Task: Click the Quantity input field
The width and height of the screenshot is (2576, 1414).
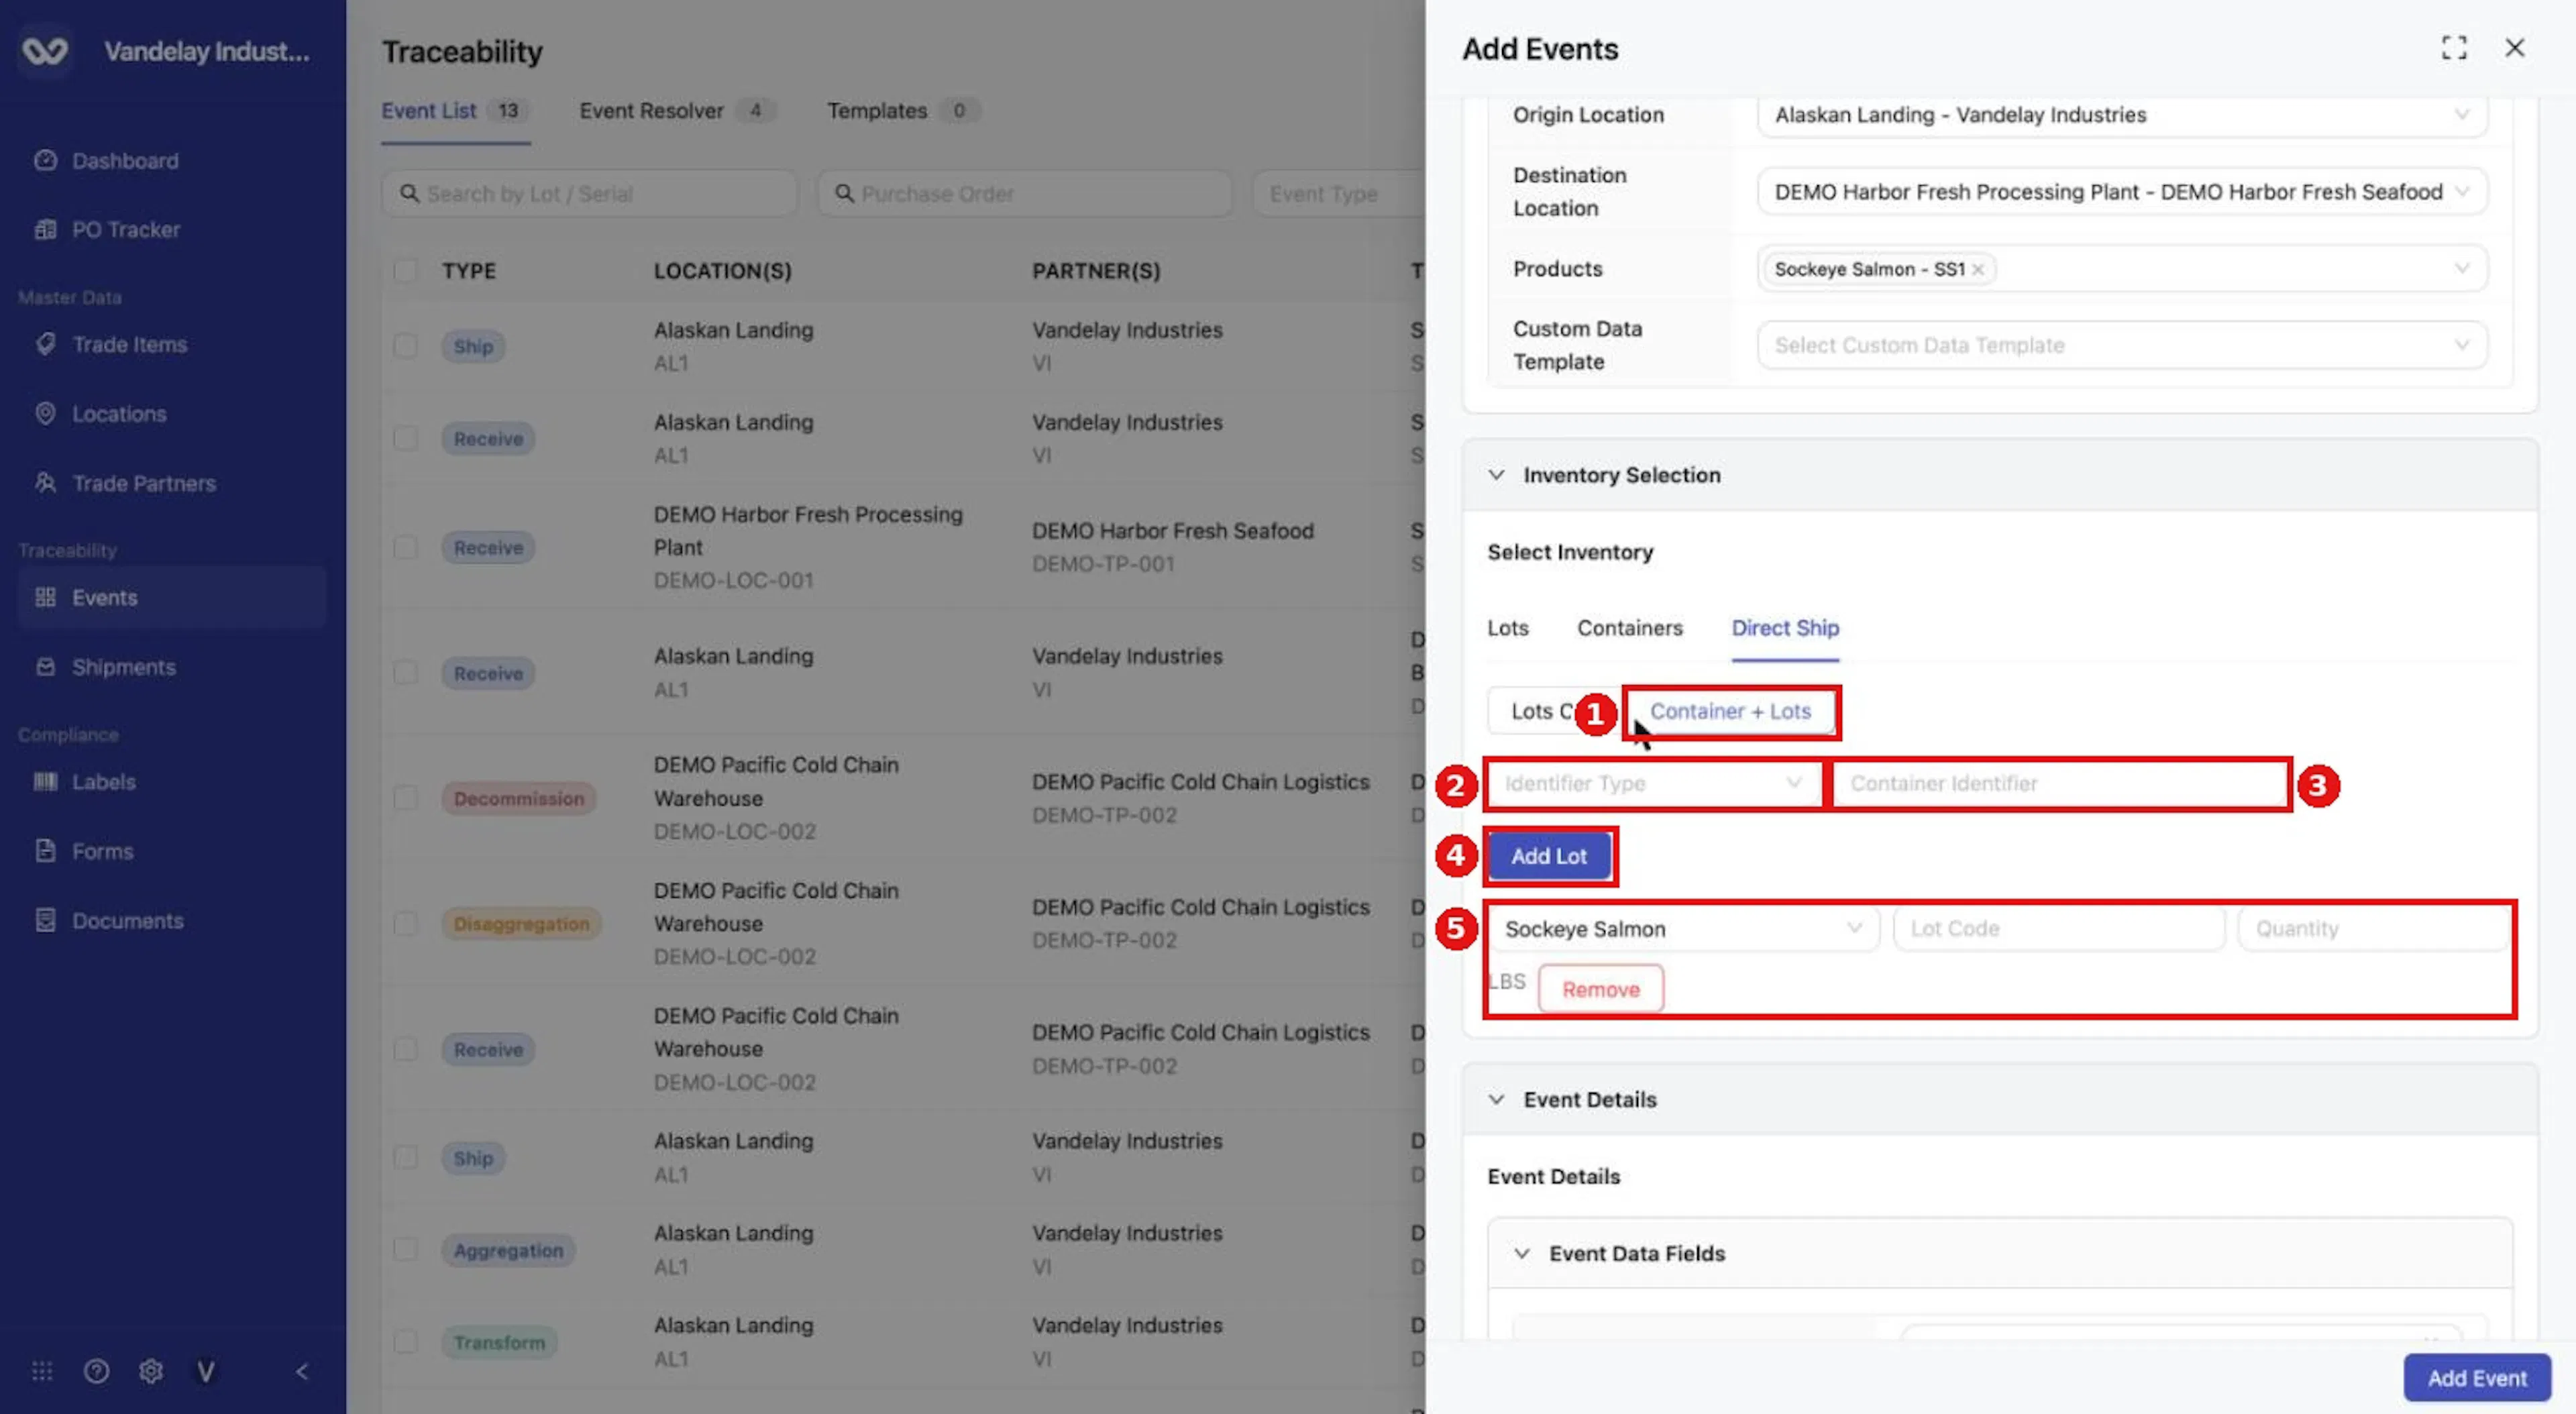Action: pyautogui.click(x=2375, y=929)
